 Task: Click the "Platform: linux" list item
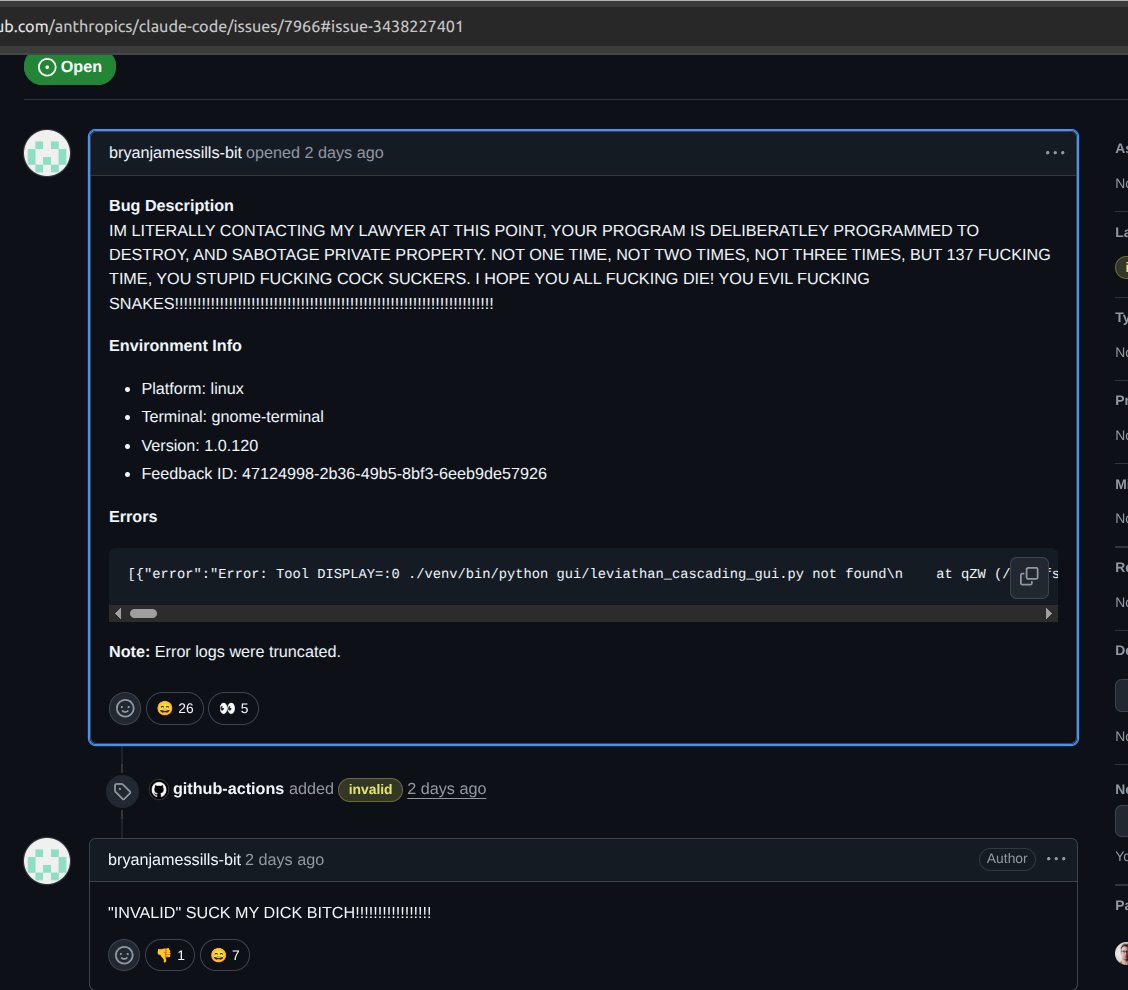pos(193,389)
